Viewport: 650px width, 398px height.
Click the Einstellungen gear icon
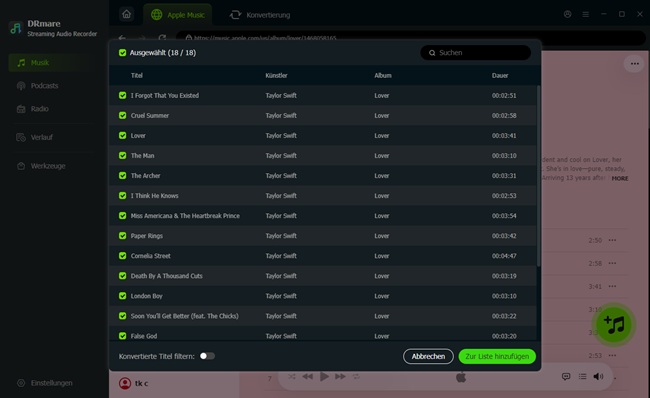(x=21, y=383)
